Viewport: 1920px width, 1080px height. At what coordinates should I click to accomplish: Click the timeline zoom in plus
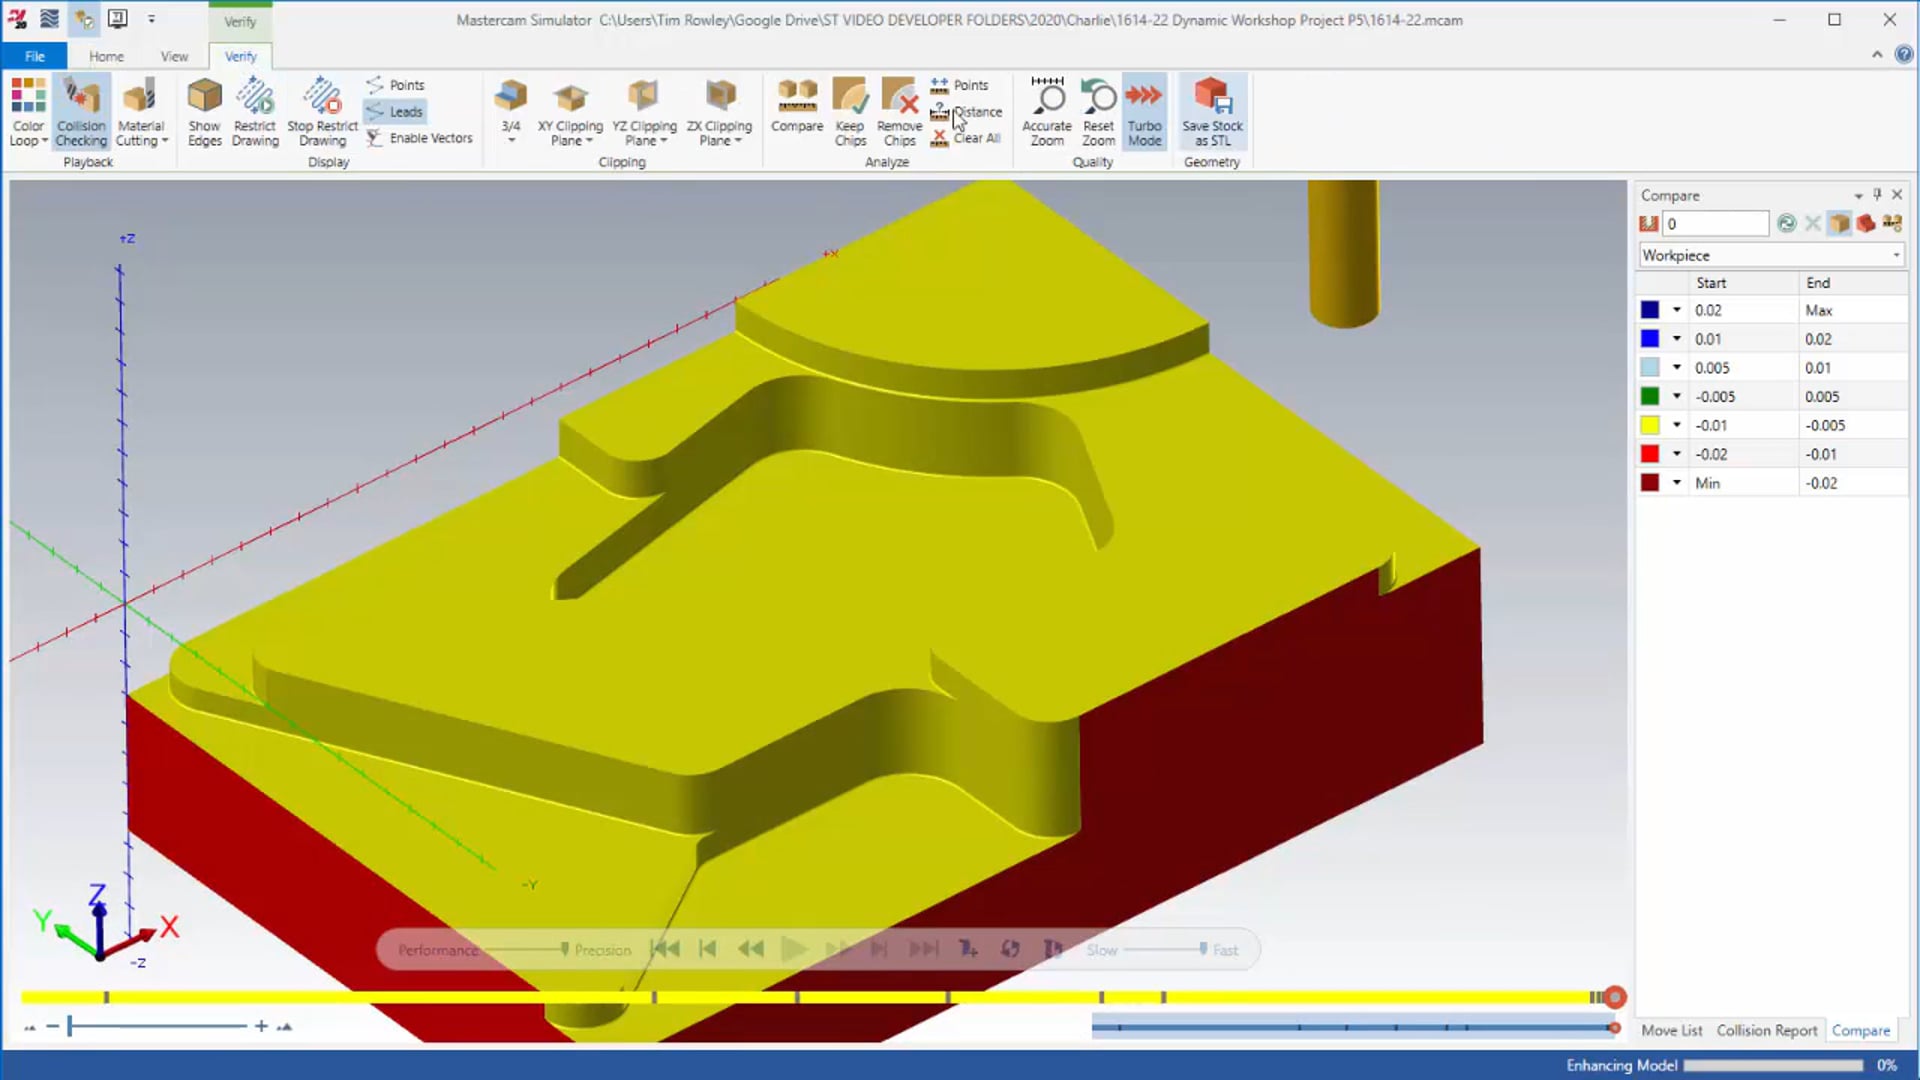click(x=261, y=1026)
